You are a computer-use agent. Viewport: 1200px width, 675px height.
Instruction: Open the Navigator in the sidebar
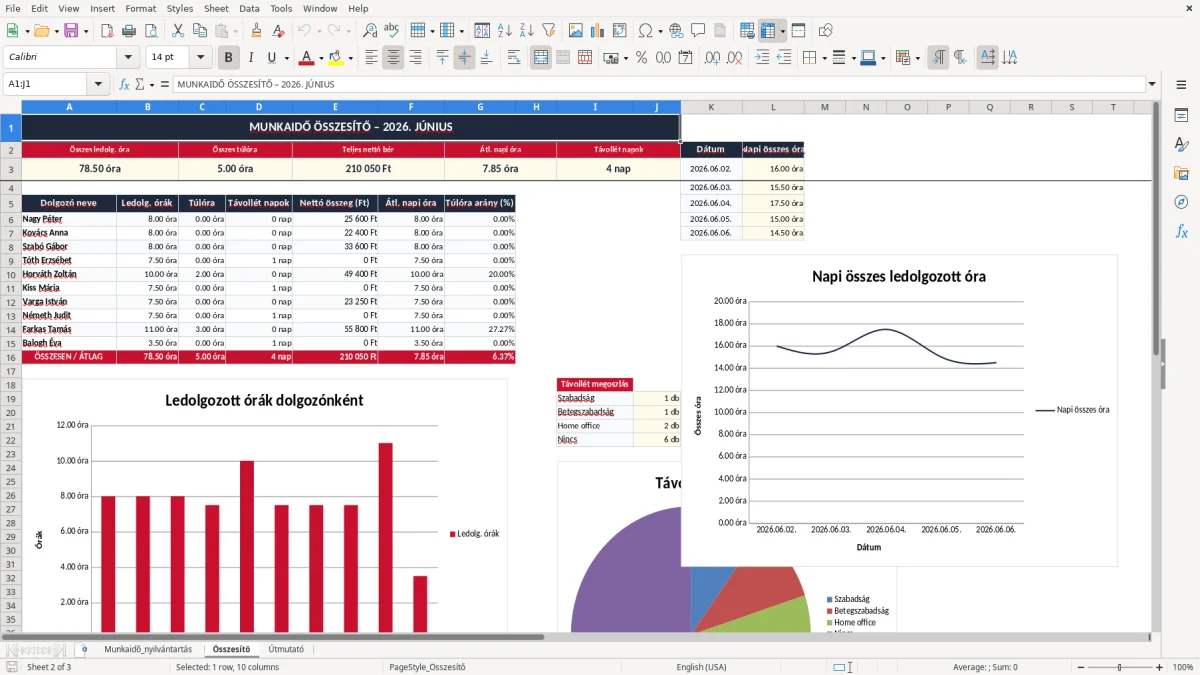click(x=1181, y=202)
